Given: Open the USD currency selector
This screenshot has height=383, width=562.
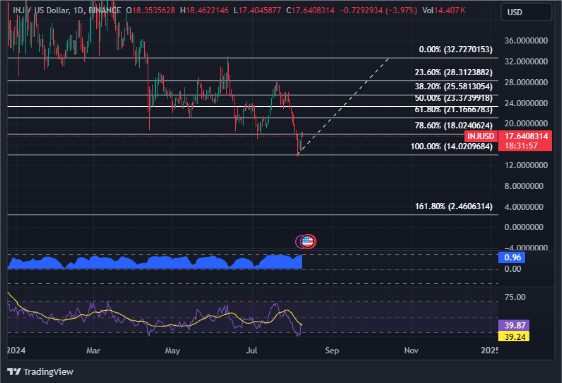Looking at the screenshot, I should tap(526, 12).
